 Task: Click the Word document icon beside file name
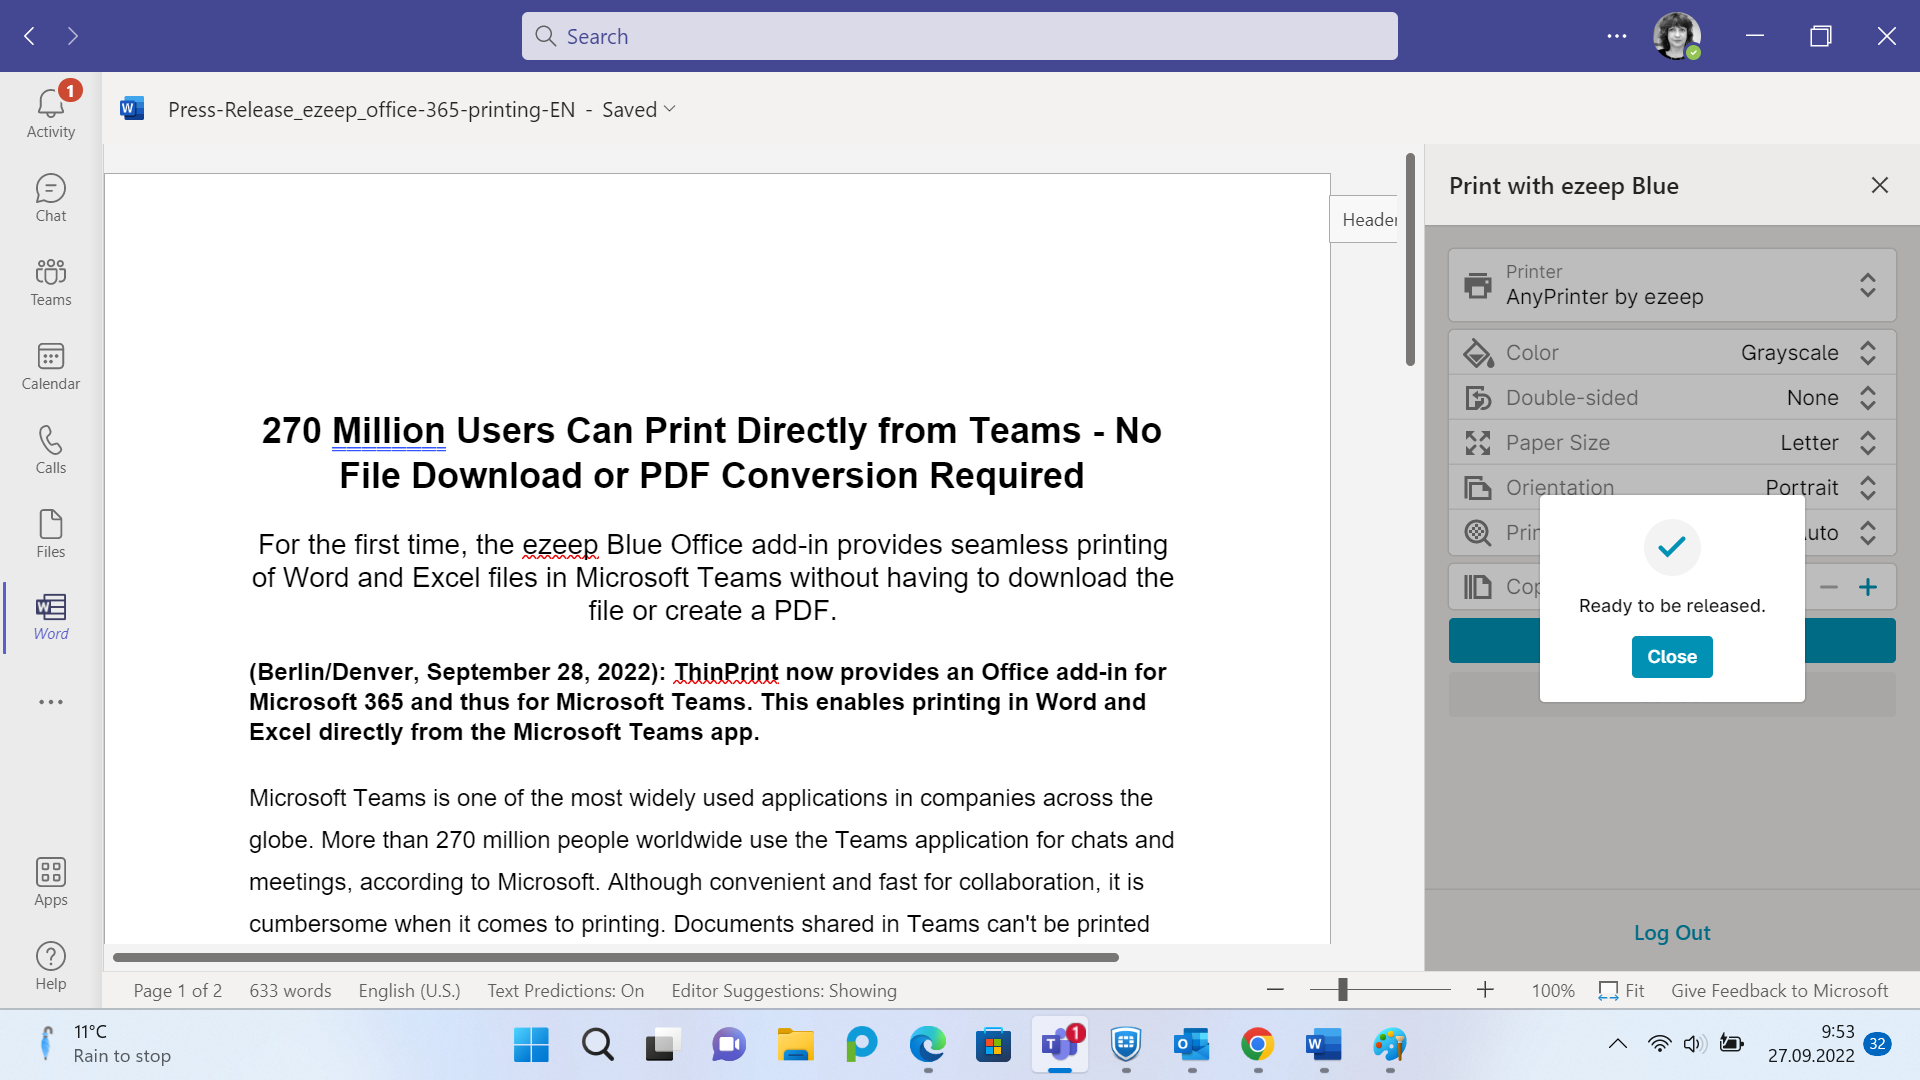(x=132, y=108)
